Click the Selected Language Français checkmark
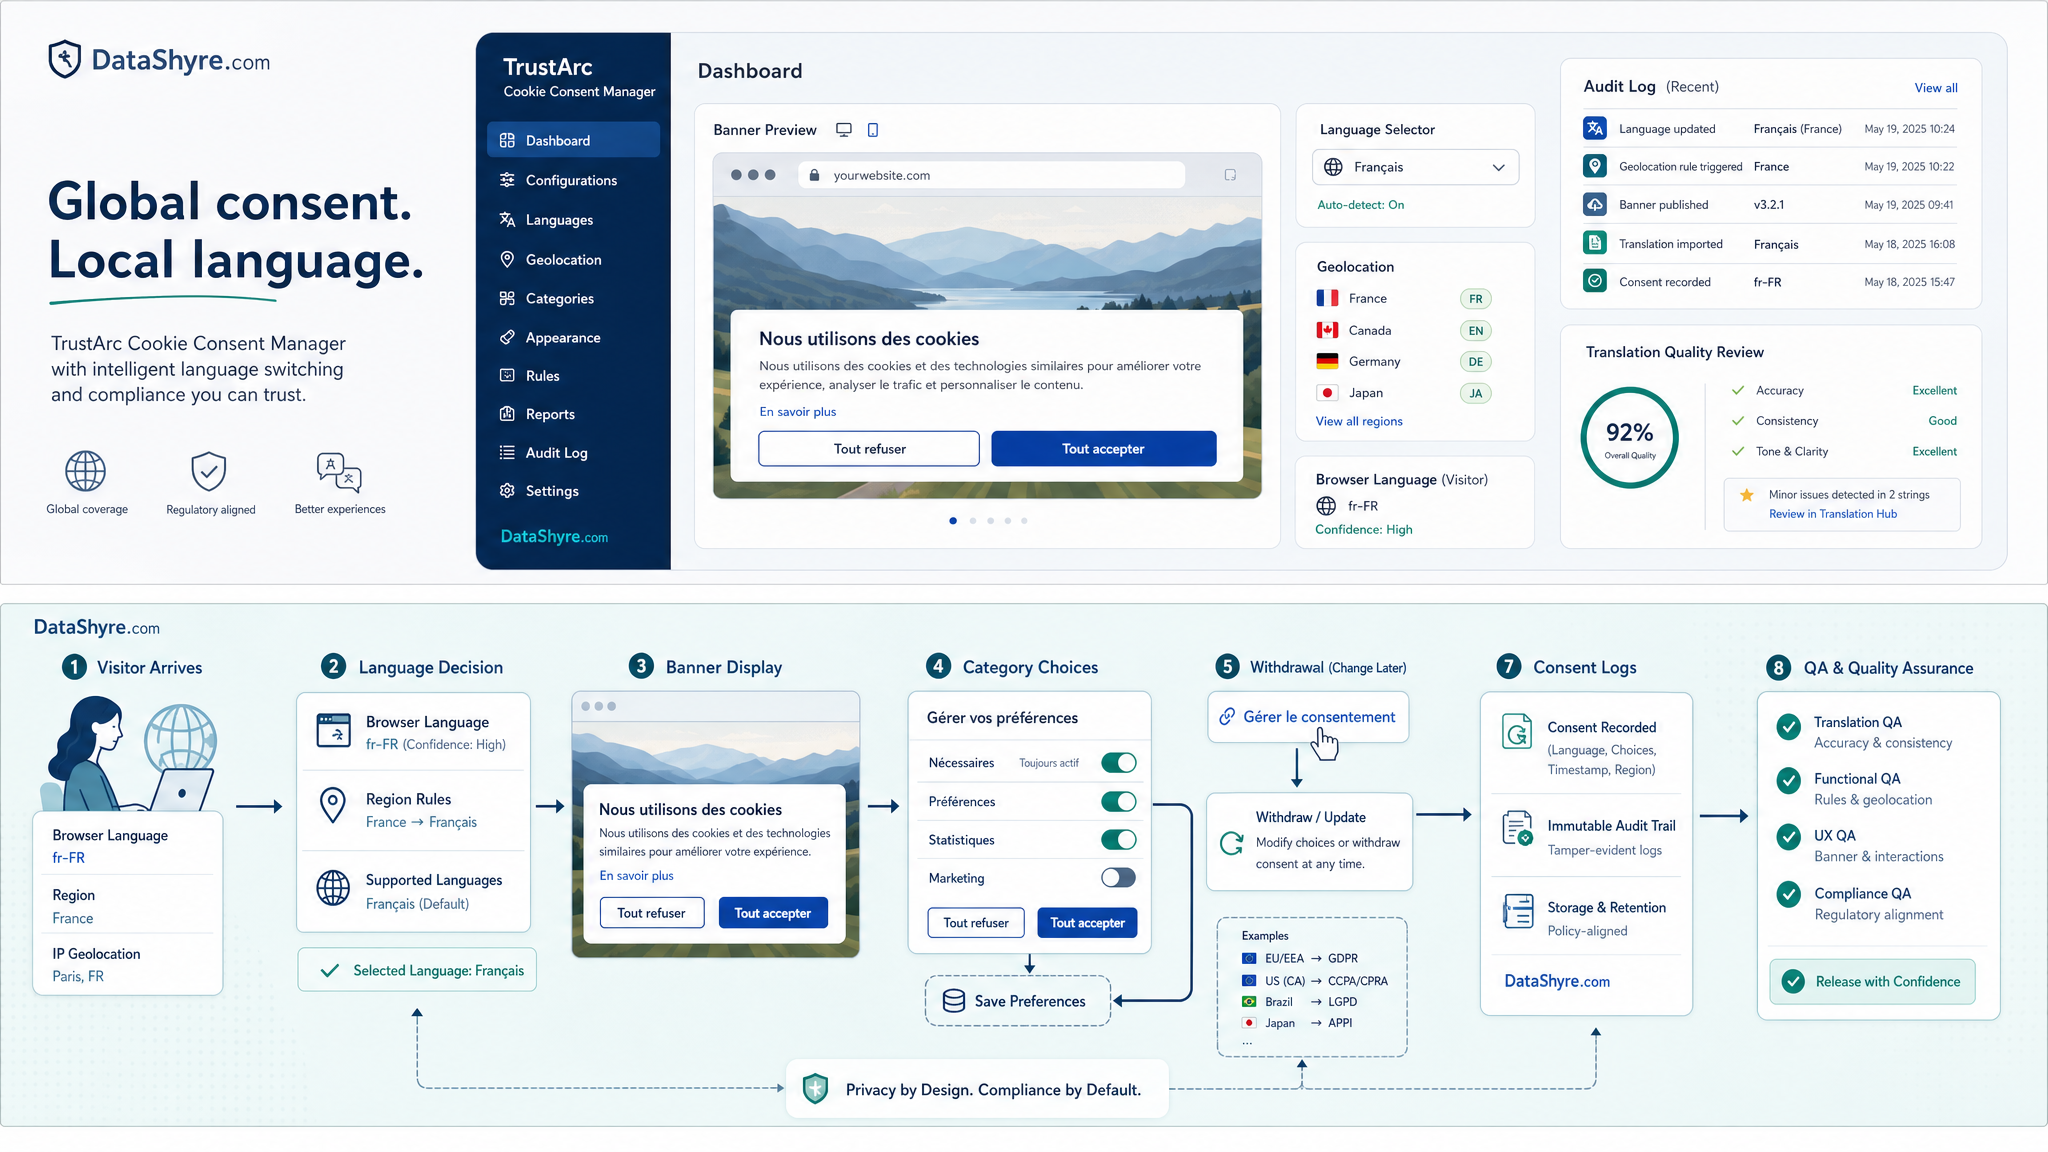Image resolution: width=2048 pixels, height=1152 pixels. click(x=328, y=970)
